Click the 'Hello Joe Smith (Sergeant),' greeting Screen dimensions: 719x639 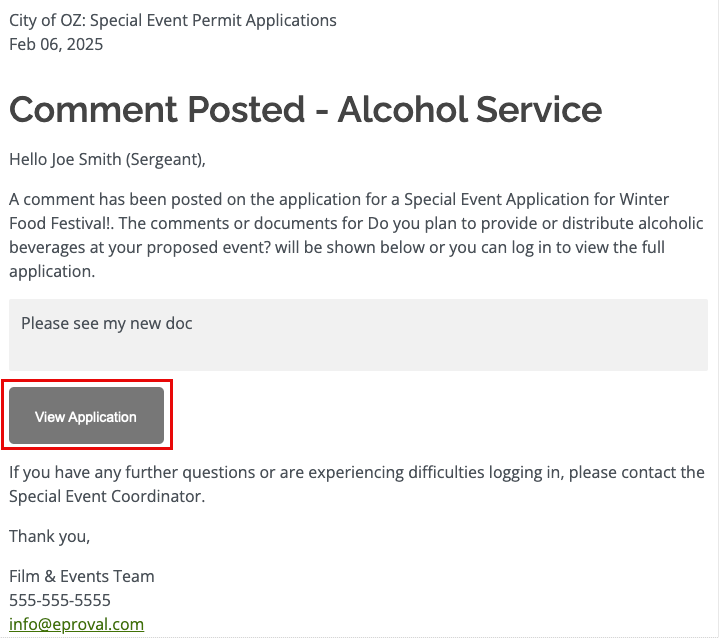point(107,160)
